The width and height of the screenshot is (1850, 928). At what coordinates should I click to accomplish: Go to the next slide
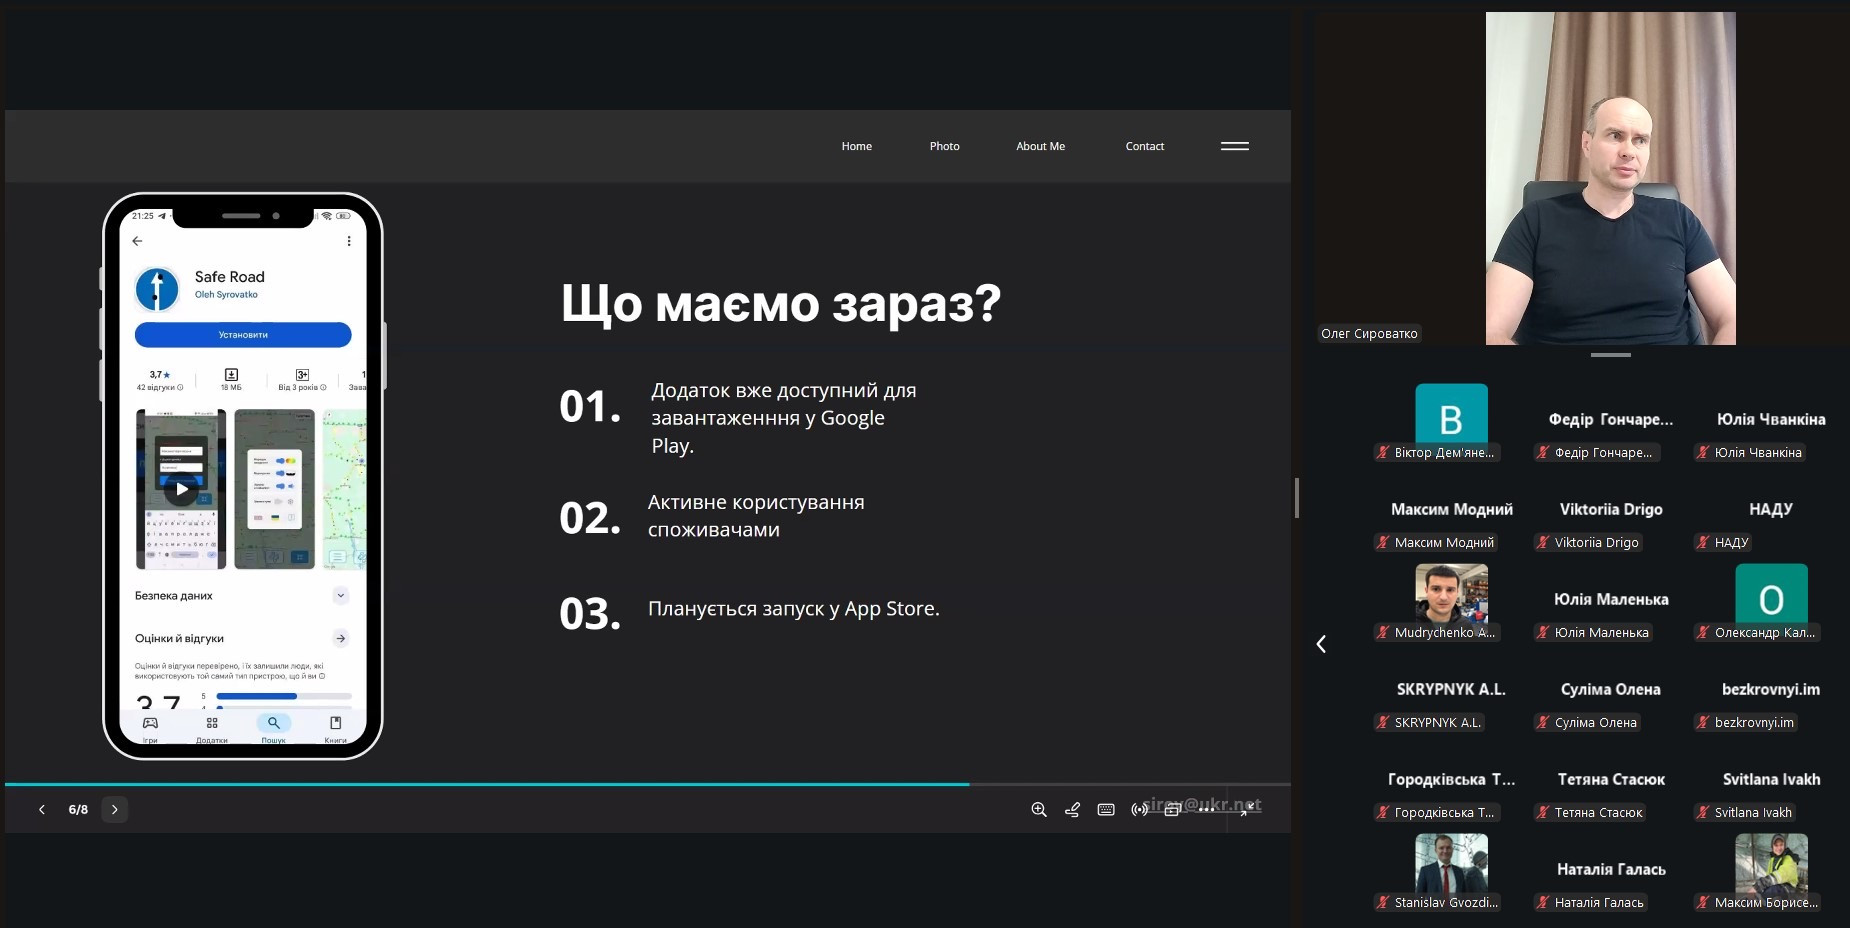pyautogui.click(x=115, y=809)
